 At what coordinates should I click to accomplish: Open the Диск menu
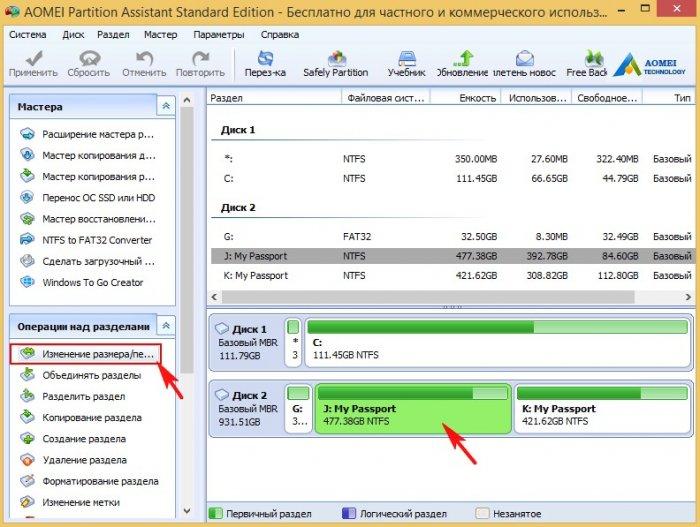(x=74, y=34)
